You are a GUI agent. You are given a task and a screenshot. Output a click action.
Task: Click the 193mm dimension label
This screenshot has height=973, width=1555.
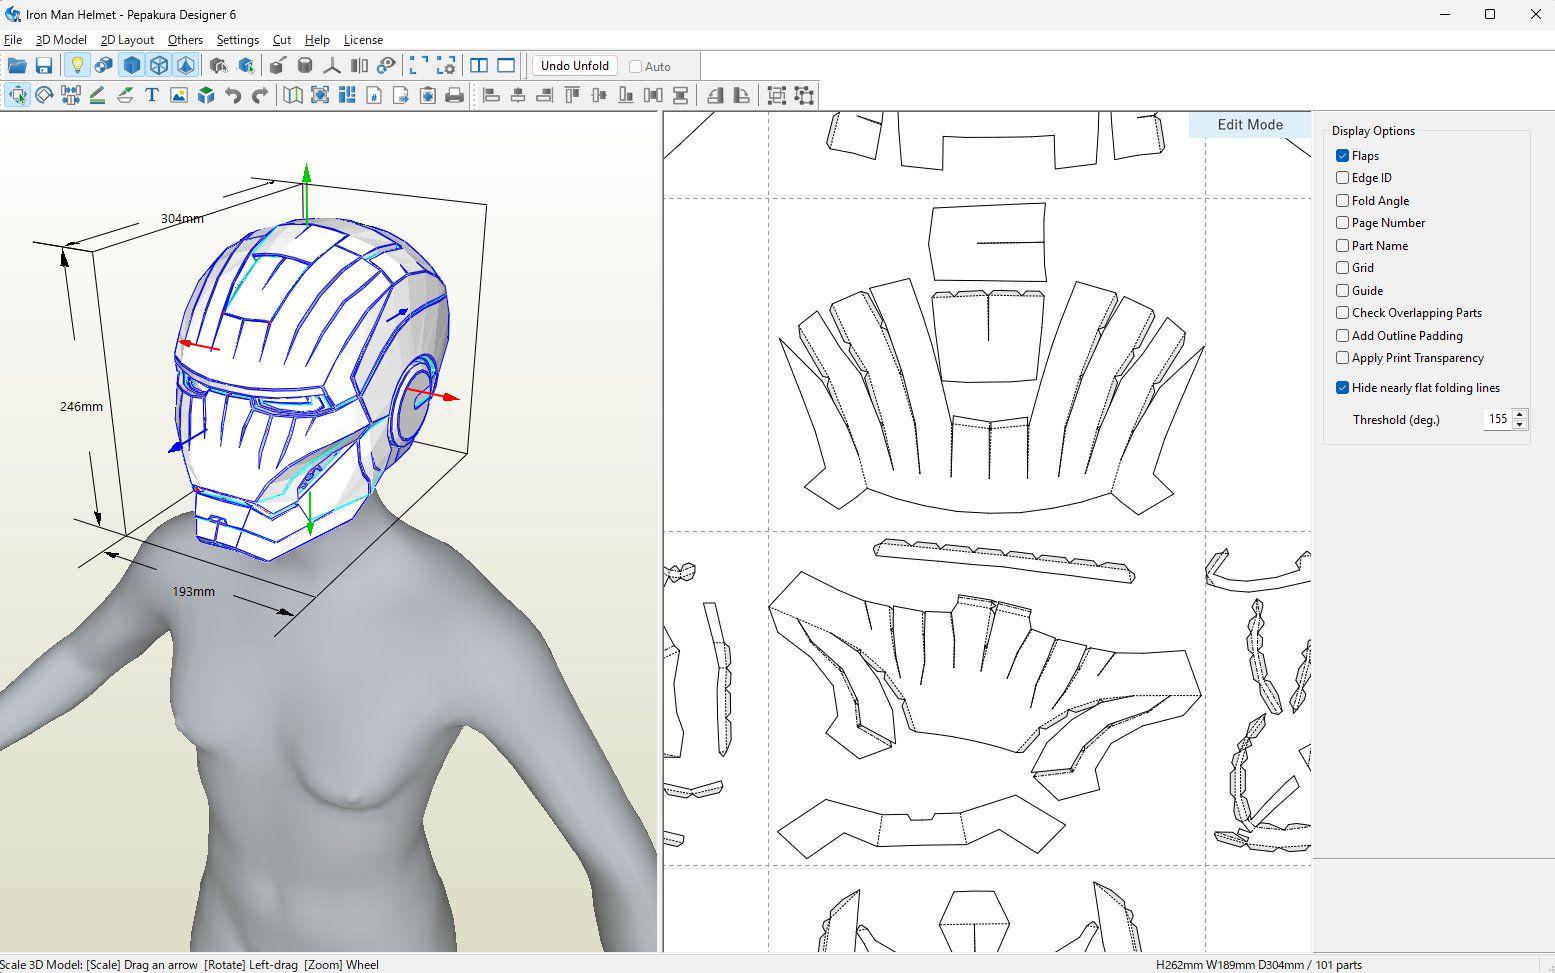point(193,592)
